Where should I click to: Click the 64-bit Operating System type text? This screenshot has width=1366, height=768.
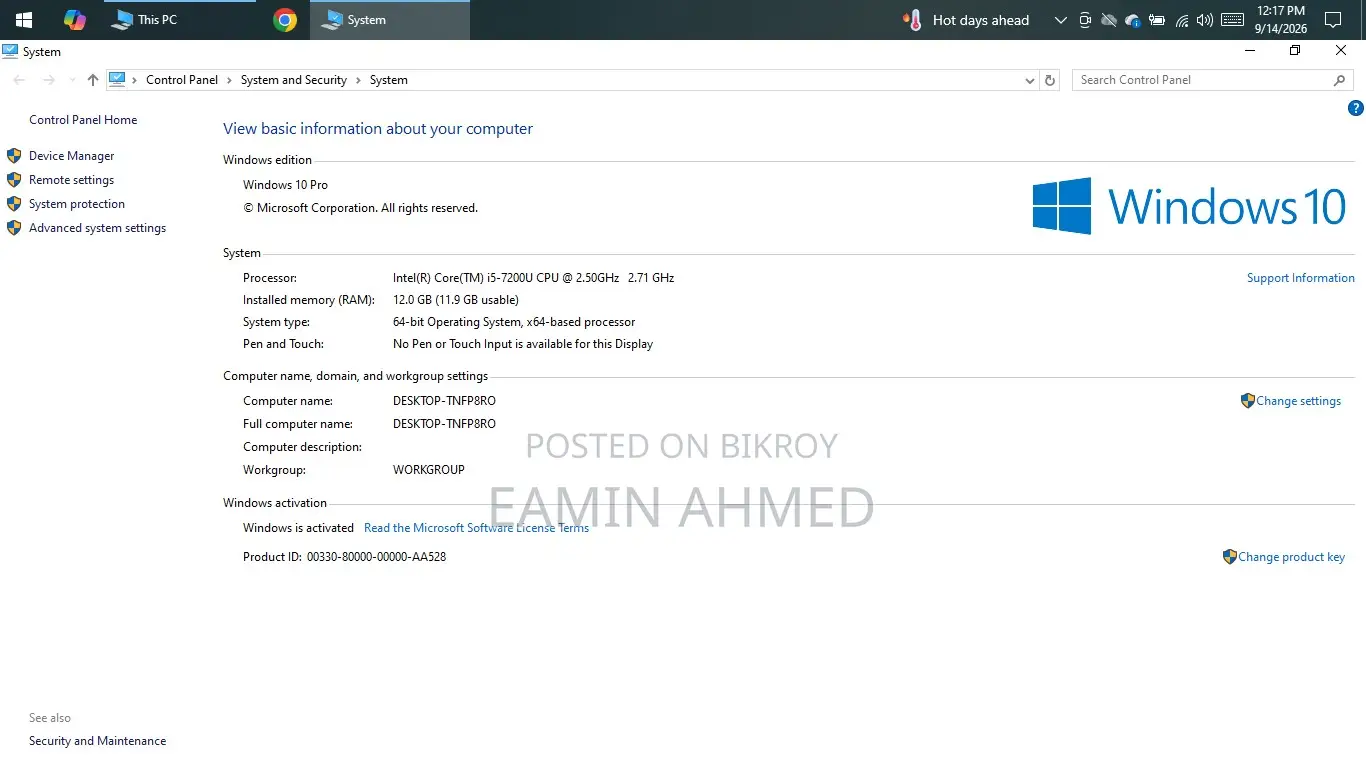(x=514, y=322)
